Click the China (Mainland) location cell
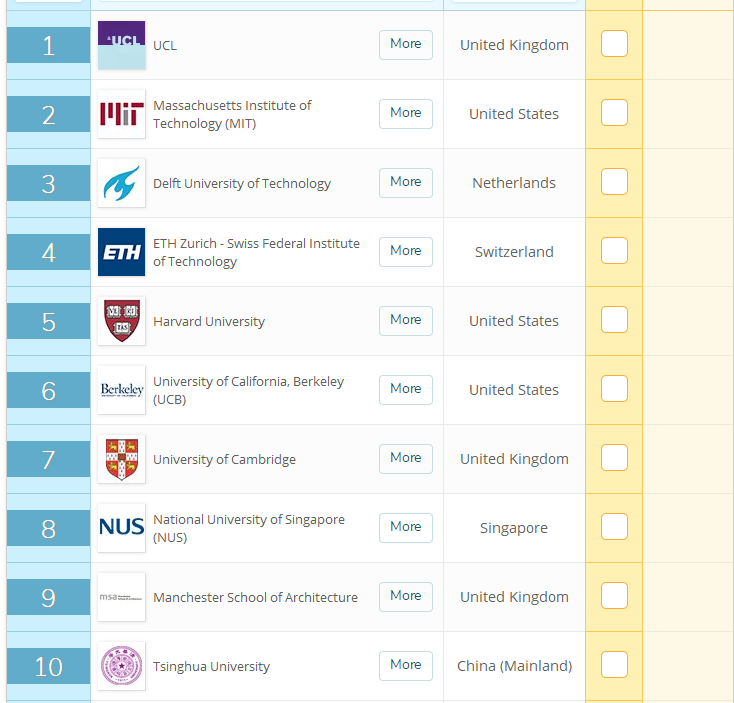The image size is (734, 703). pyautogui.click(x=514, y=666)
